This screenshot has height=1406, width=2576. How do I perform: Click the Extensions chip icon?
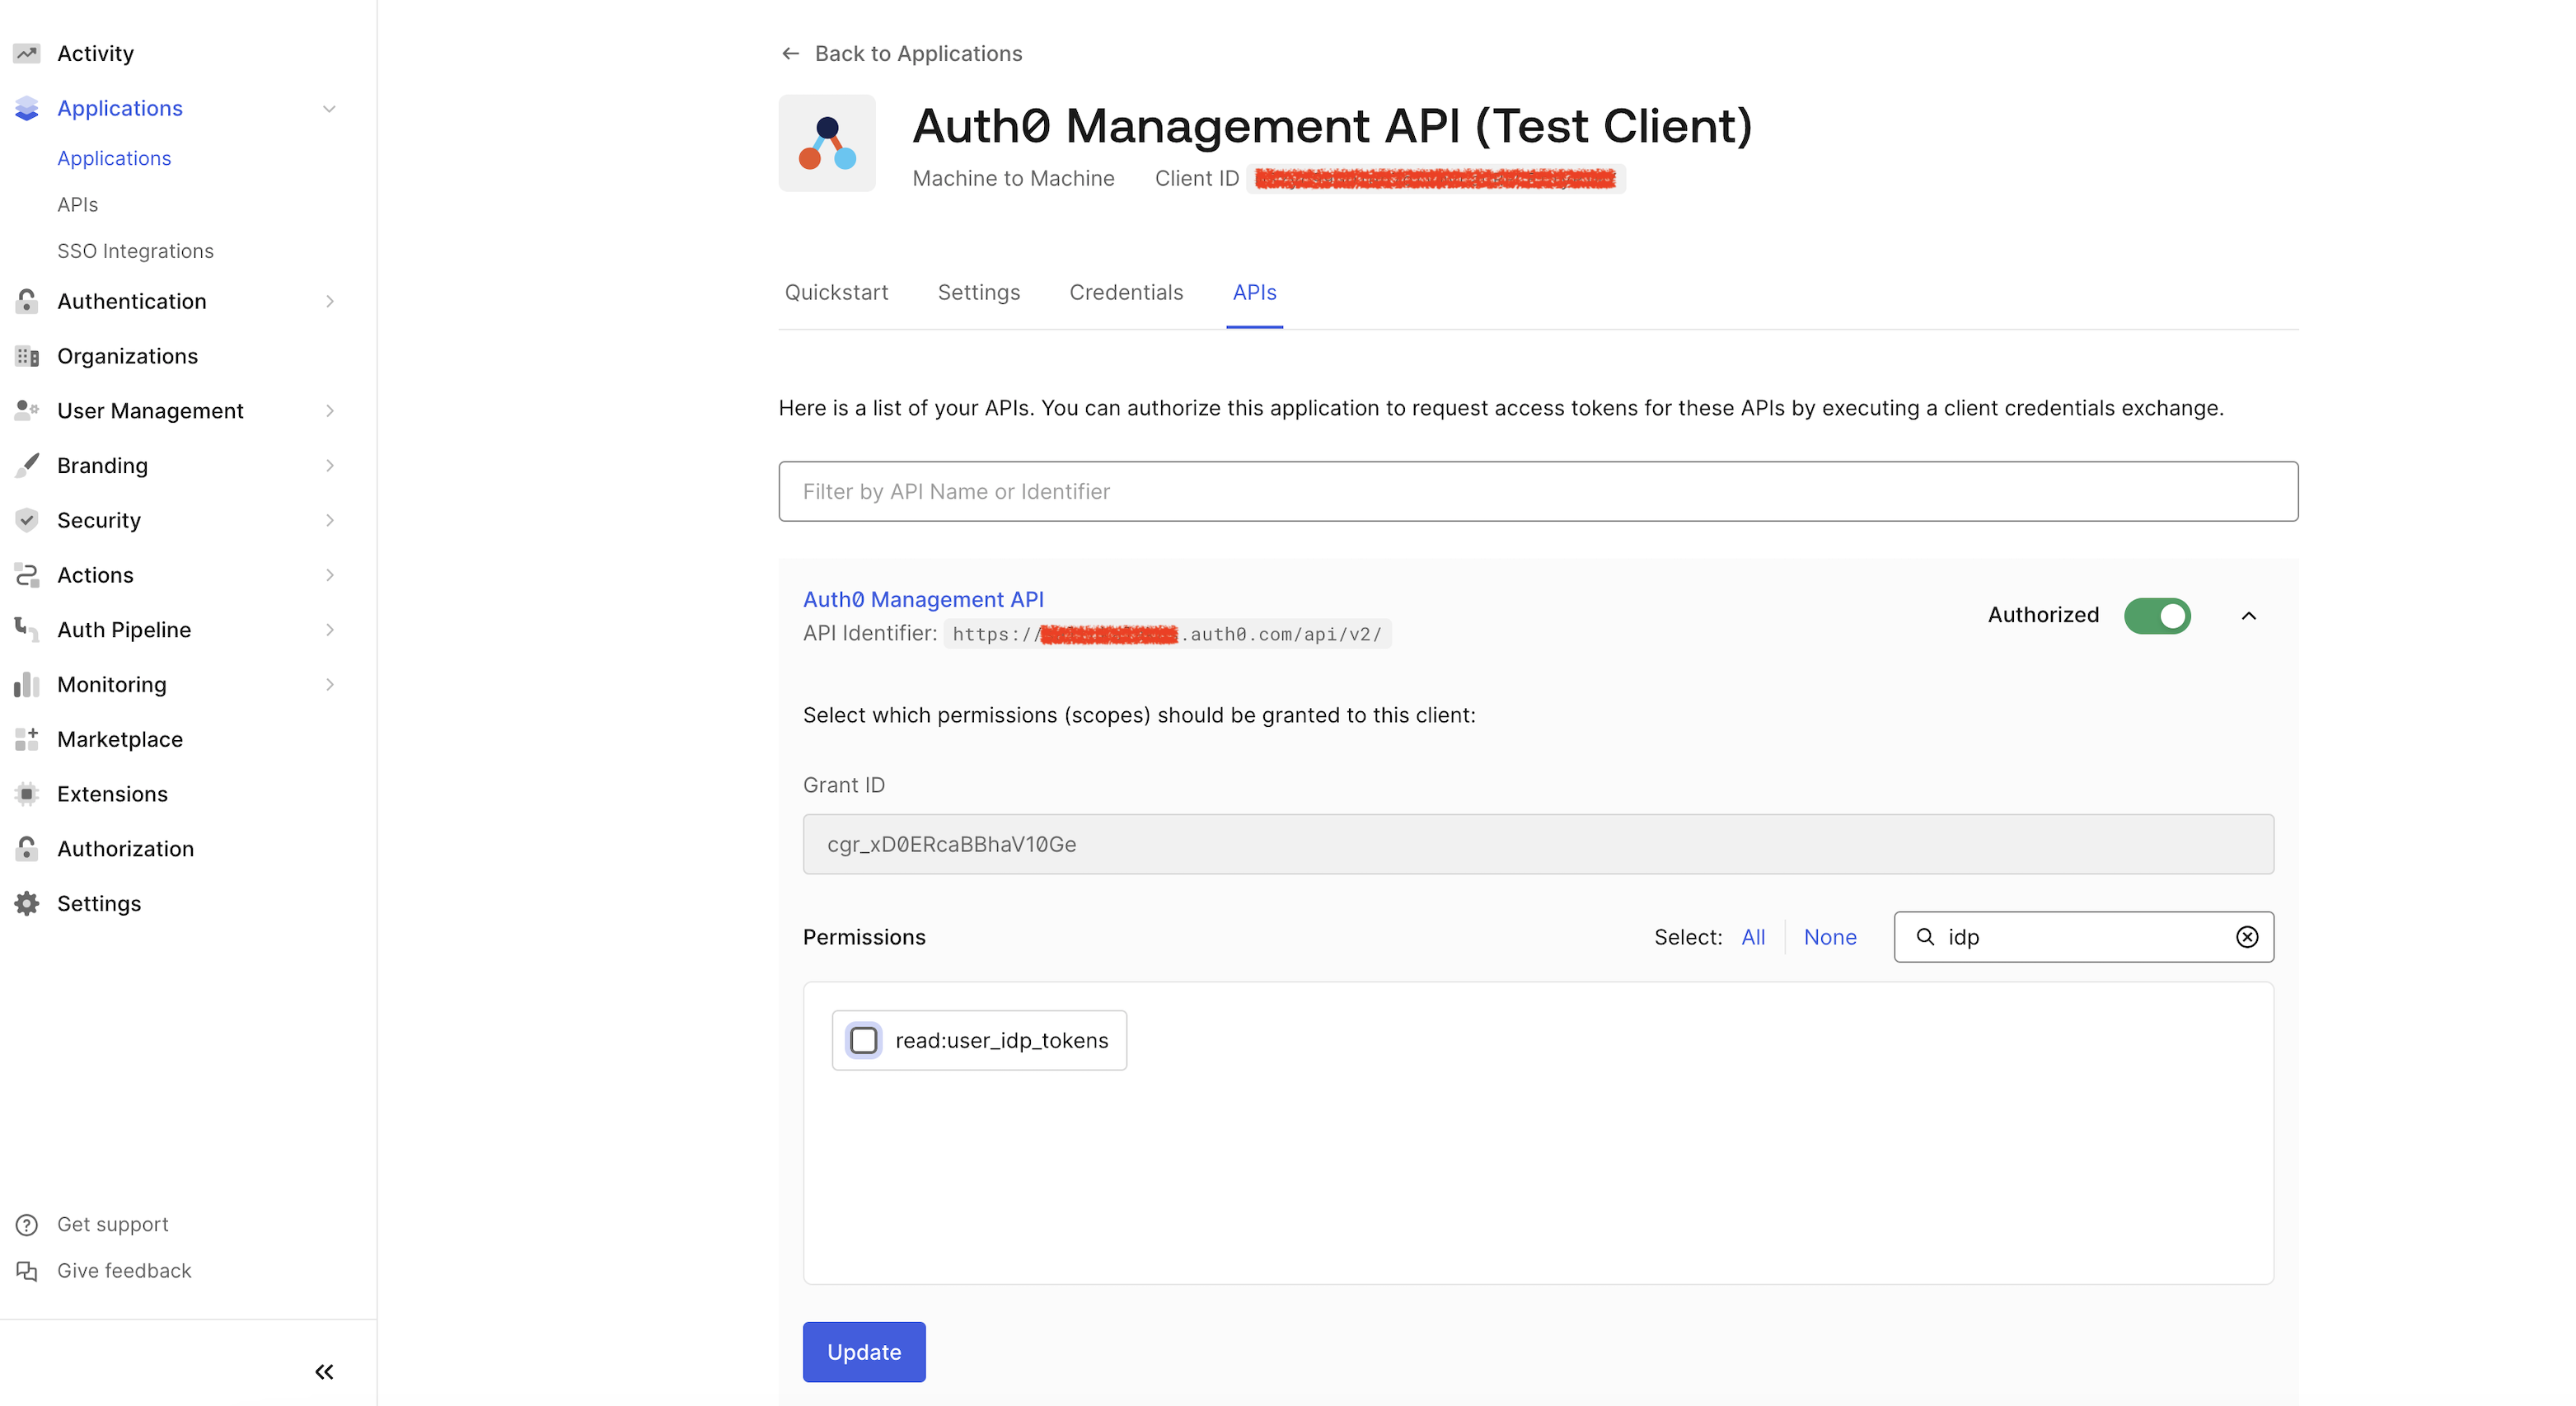click(27, 794)
